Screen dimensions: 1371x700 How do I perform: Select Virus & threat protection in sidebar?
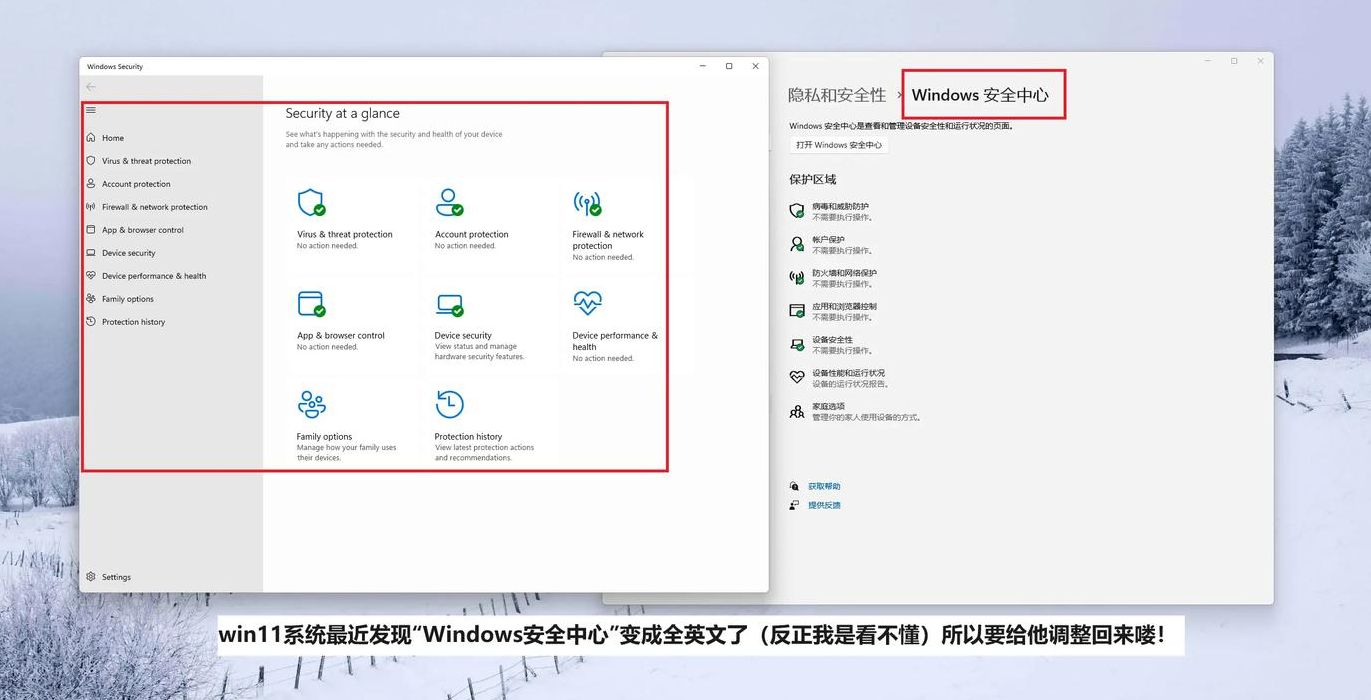coord(146,161)
